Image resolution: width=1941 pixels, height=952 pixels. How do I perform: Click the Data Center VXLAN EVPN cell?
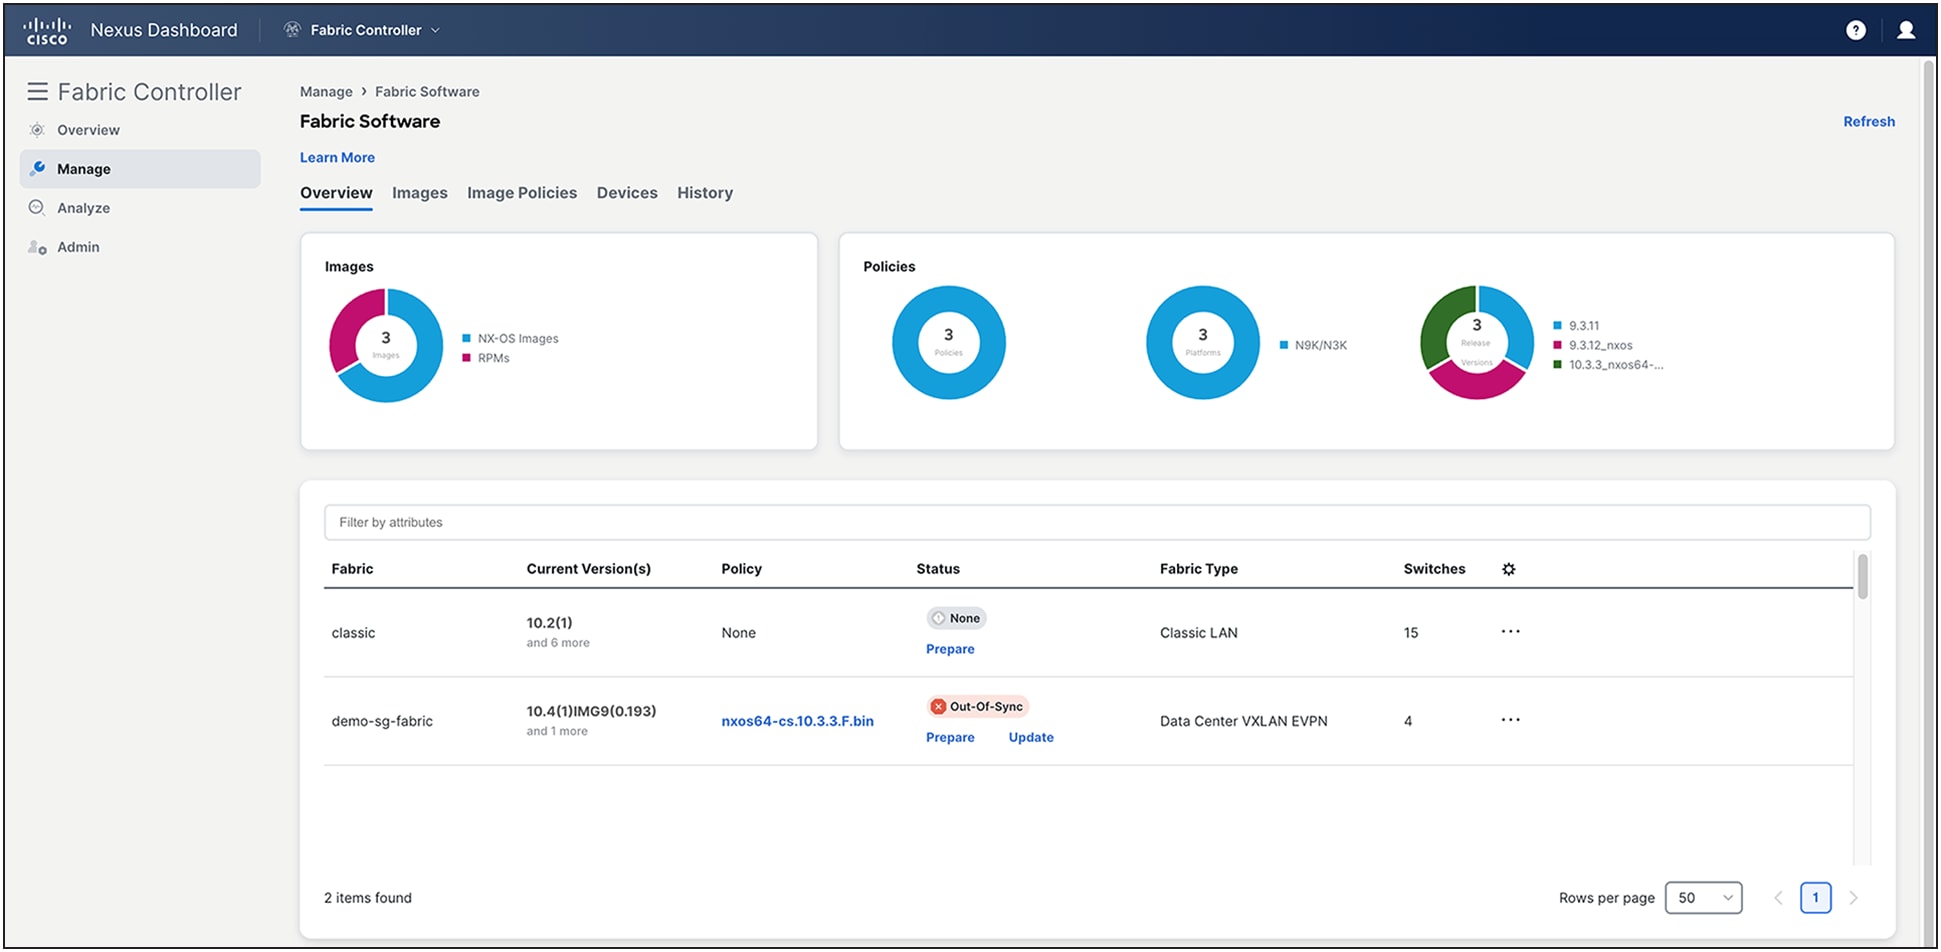pos(1244,721)
